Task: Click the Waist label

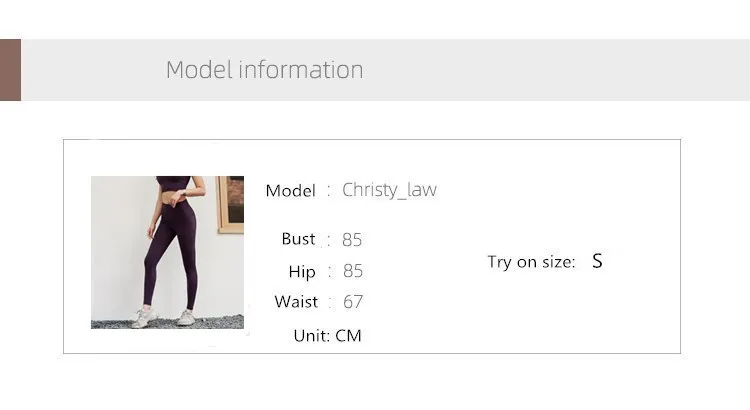Action: (296, 302)
